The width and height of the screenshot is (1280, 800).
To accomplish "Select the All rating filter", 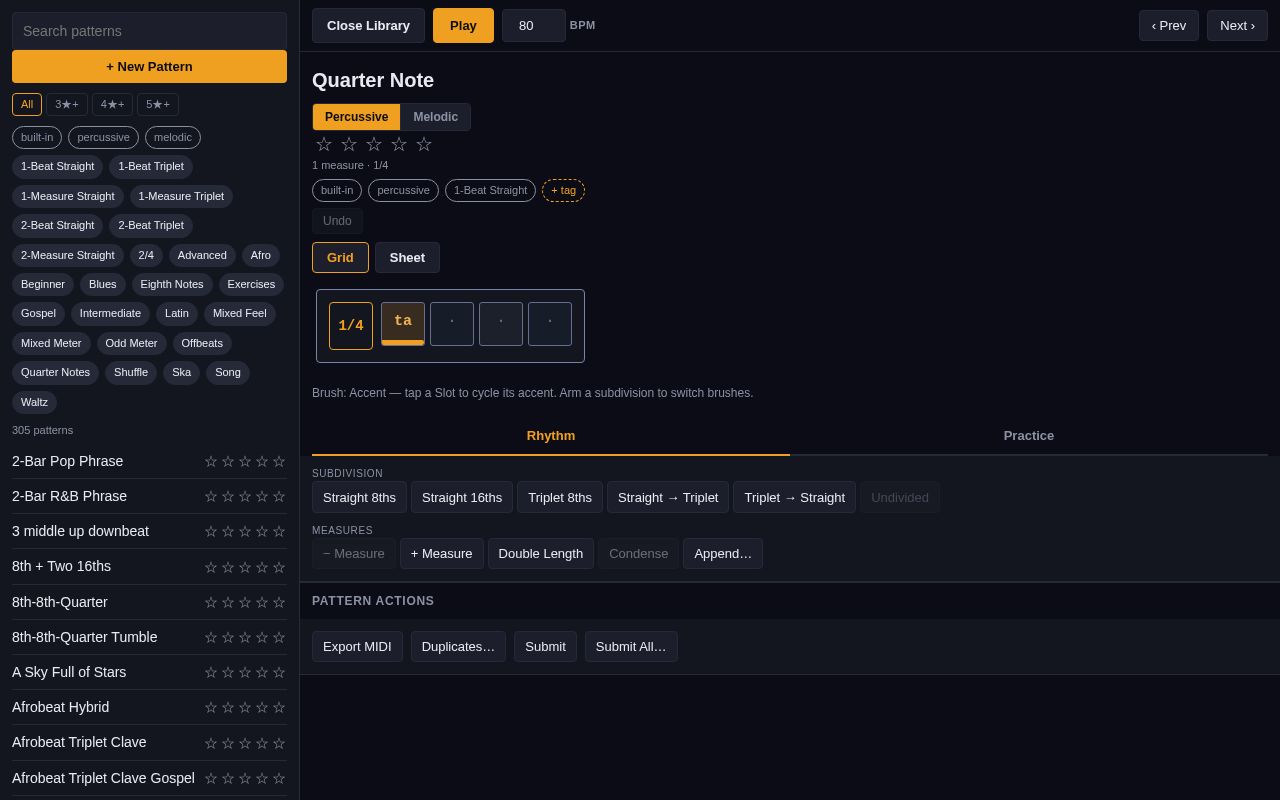I will coord(27,104).
